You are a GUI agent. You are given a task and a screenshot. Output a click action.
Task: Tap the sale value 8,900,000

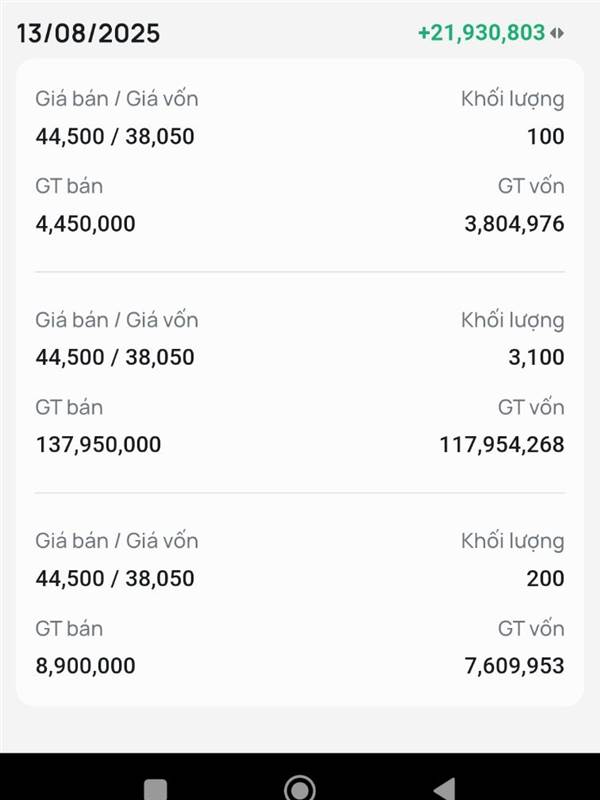[x=85, y=665]
